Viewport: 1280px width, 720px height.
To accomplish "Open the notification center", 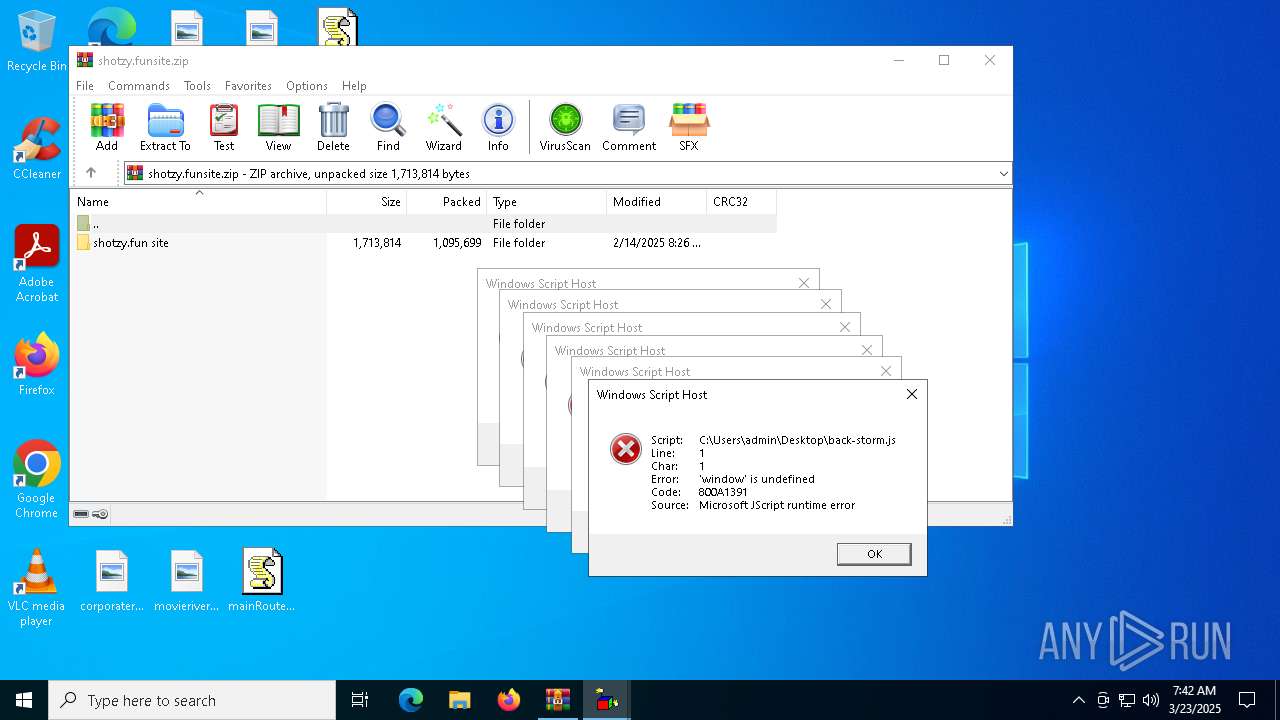I will 1247,700.
